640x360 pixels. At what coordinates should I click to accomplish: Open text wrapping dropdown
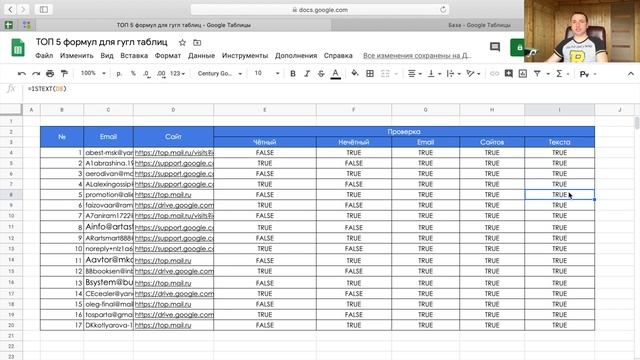(453, 73)
